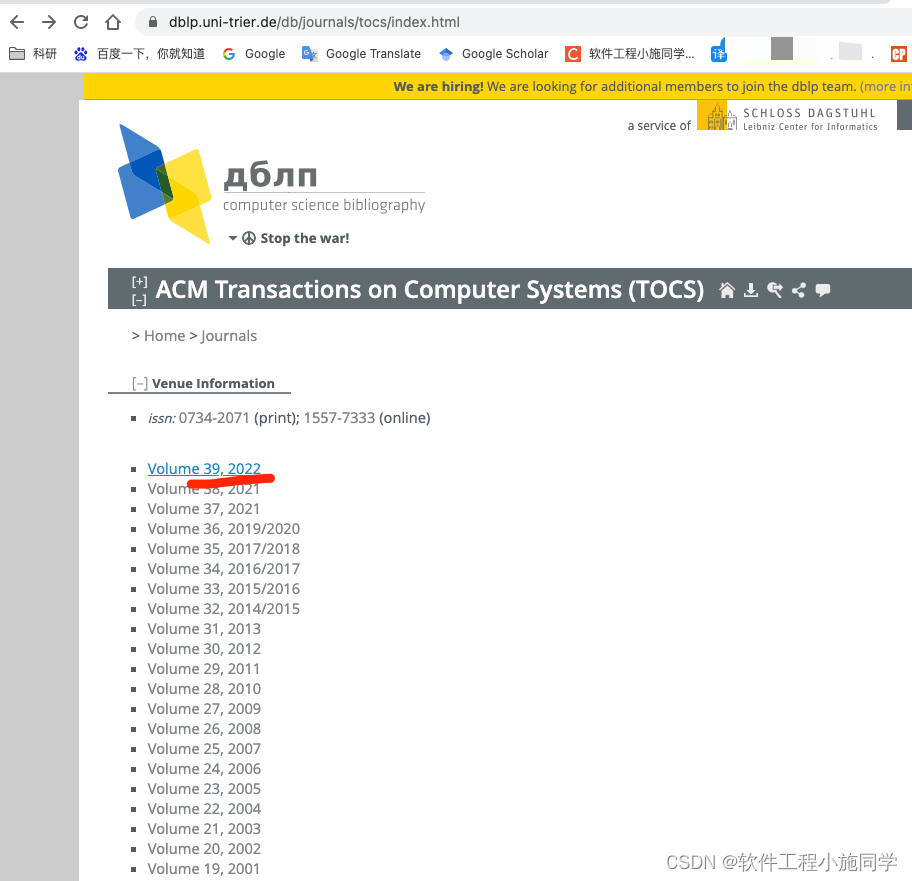Open Volume 29, 2011

[204, 669]
